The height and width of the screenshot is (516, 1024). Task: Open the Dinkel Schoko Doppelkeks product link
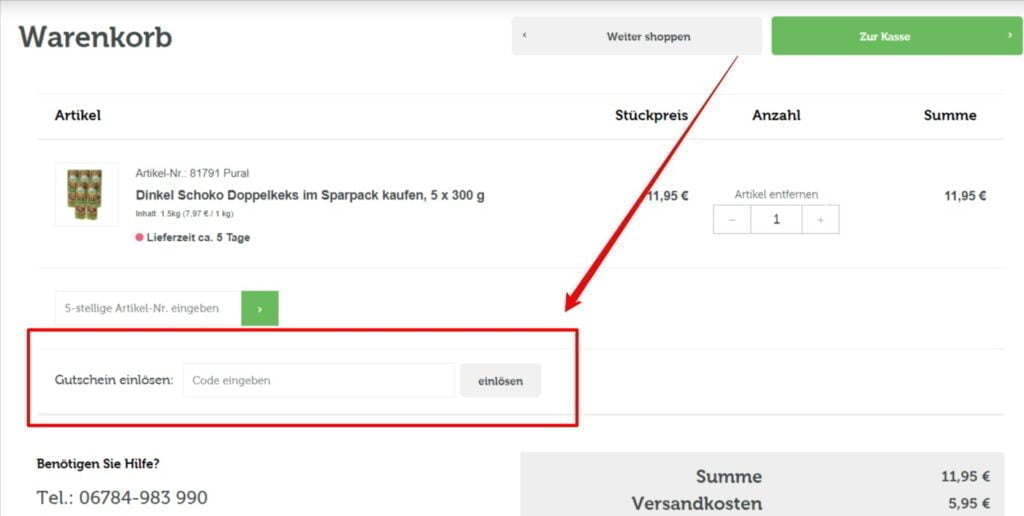coord(309,195)
